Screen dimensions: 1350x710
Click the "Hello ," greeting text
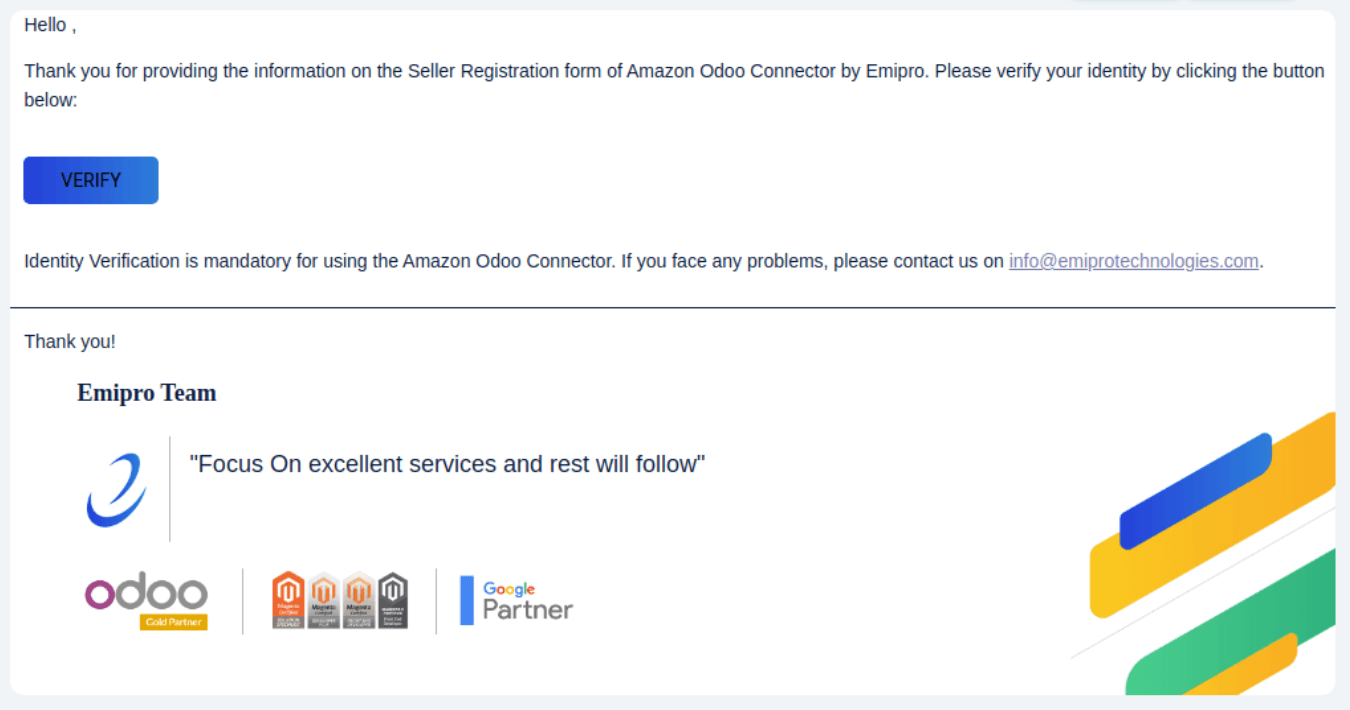pyautogui.click(x=50, y=25)
